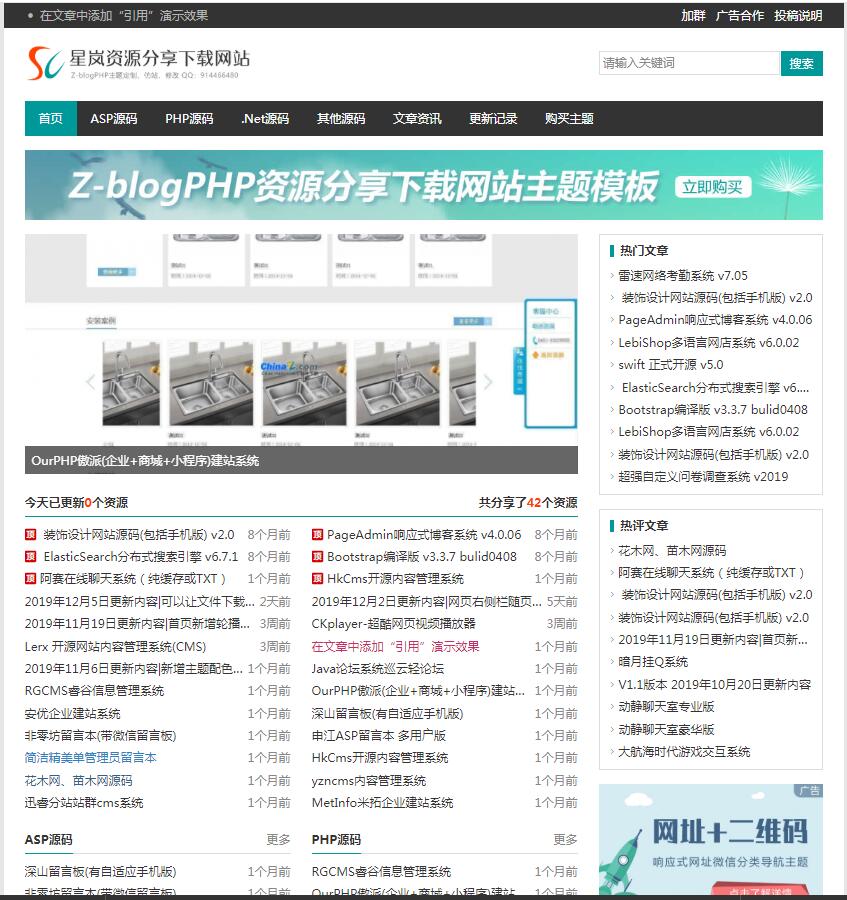This screenshot has width=847, height=900.
Task: Open MetInfo米拓企业建站系统
Action: pyautogui.click(x=382, y=802)
